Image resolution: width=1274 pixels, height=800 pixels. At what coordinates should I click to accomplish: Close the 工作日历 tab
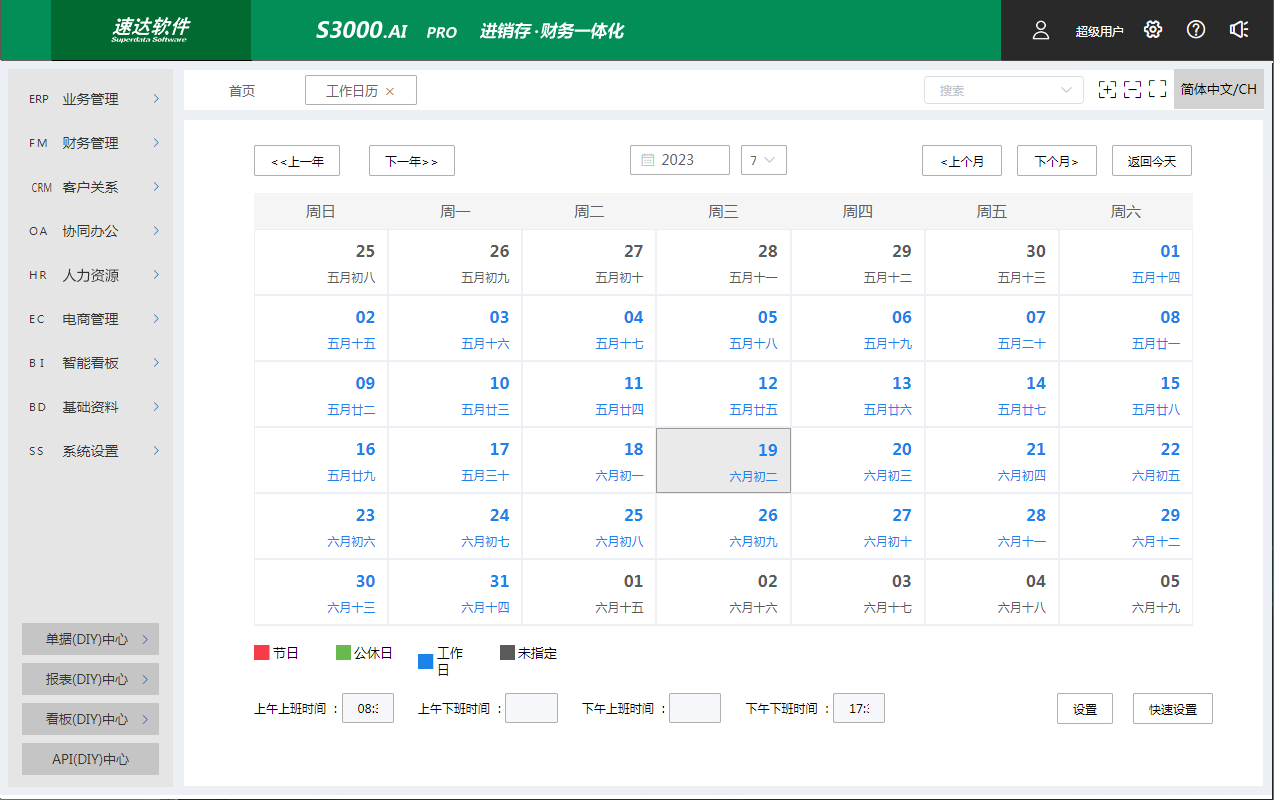[x=390, y=91]
